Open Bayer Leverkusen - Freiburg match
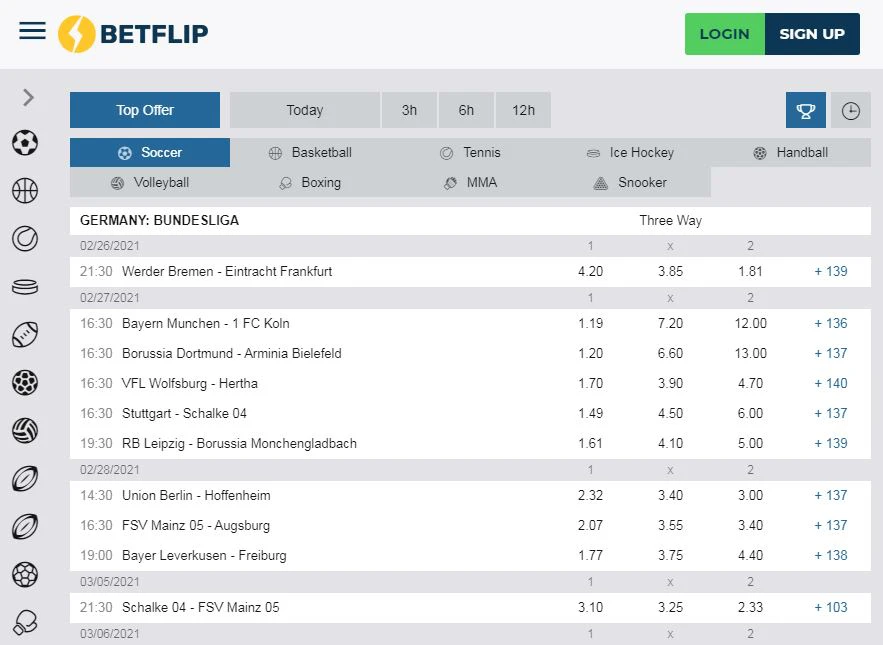Viewport: 883px width, 645px height. coord(204,555)
